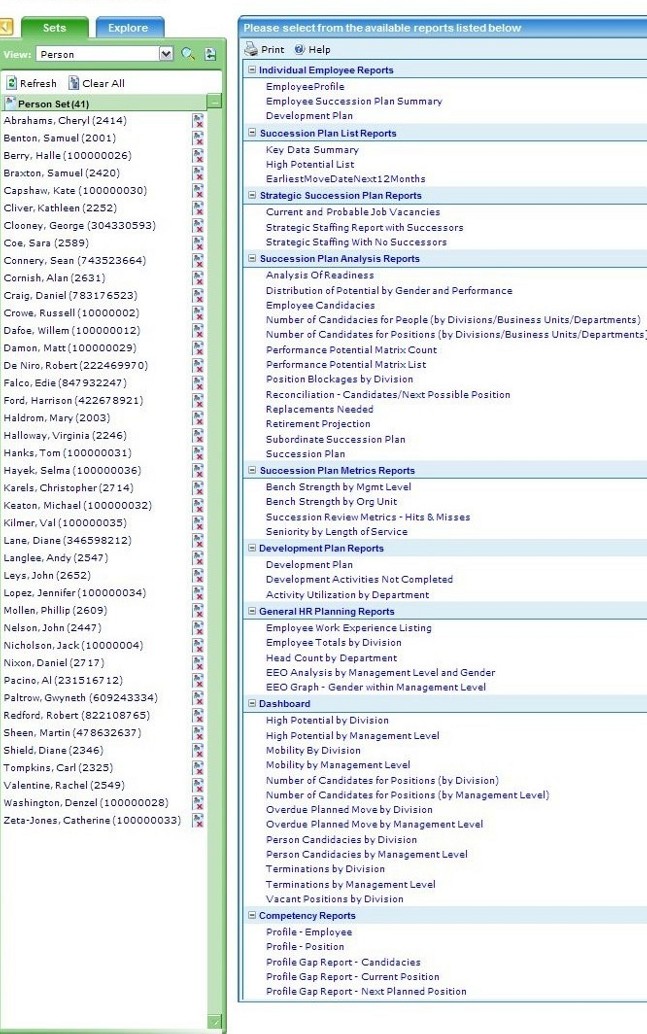
Task: Remove Pacino, Al from the set
Action: tap(198, 681)
